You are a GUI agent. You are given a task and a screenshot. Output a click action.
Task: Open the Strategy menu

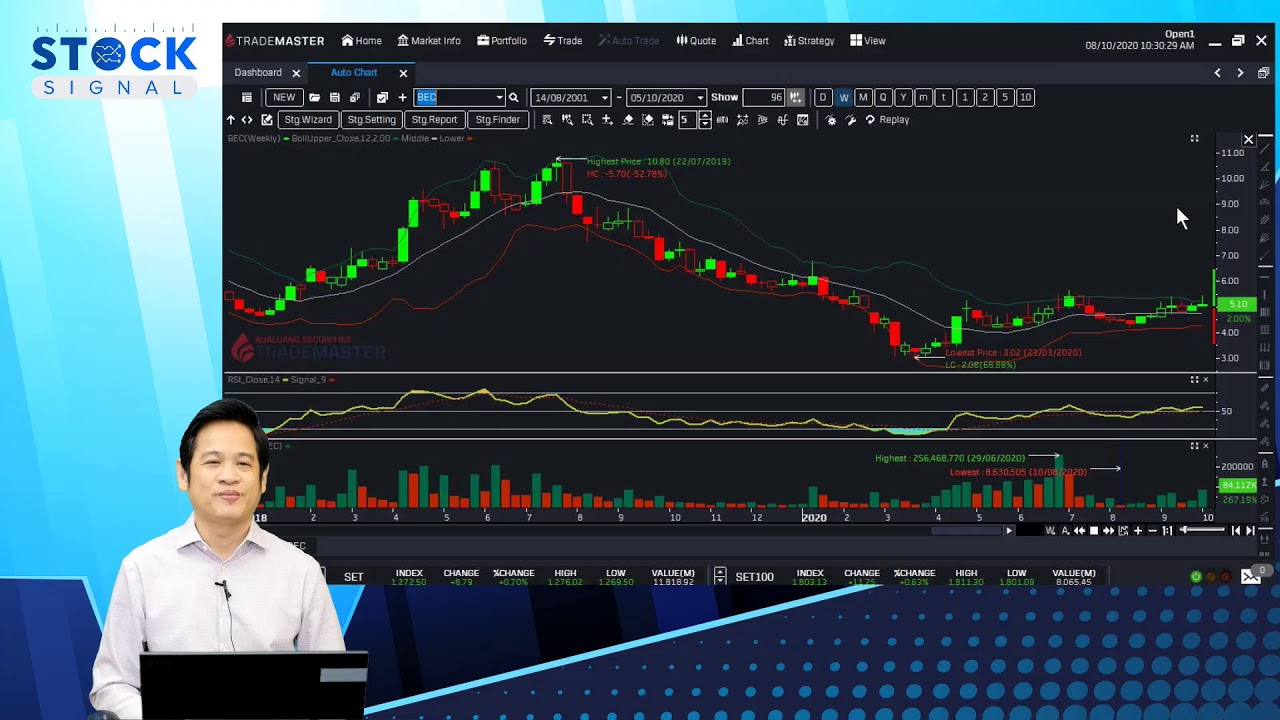(809, 41)
